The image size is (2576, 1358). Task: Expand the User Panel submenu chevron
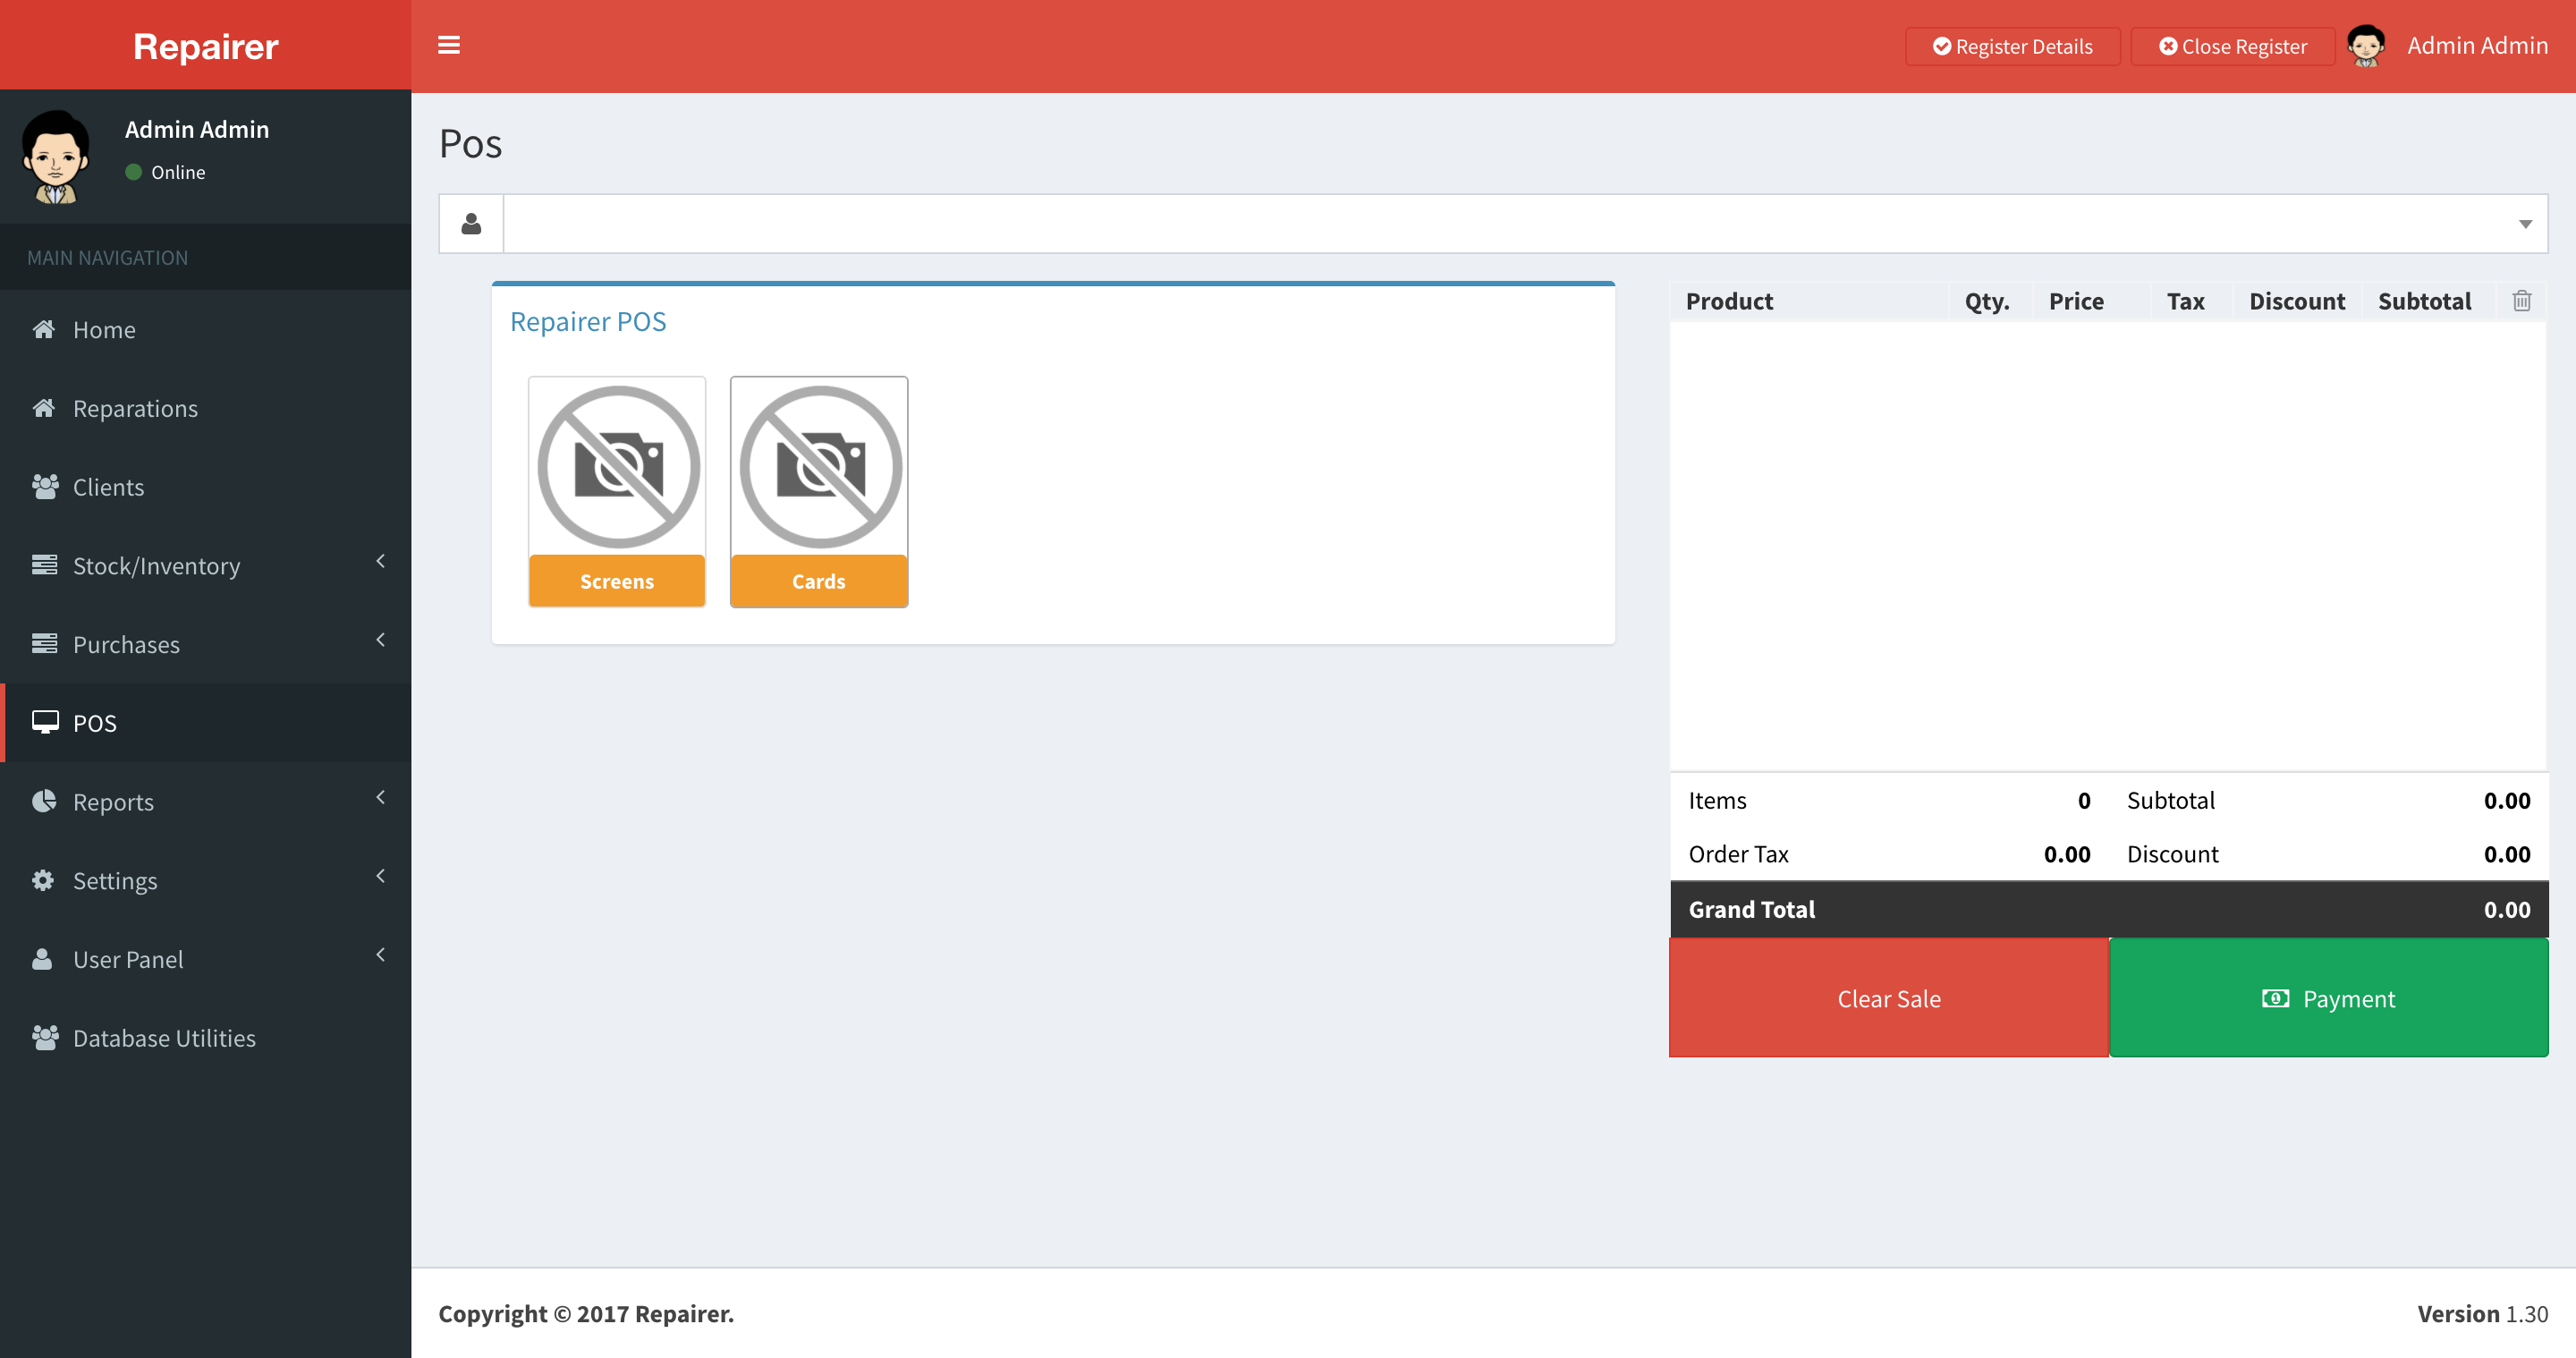380,955
